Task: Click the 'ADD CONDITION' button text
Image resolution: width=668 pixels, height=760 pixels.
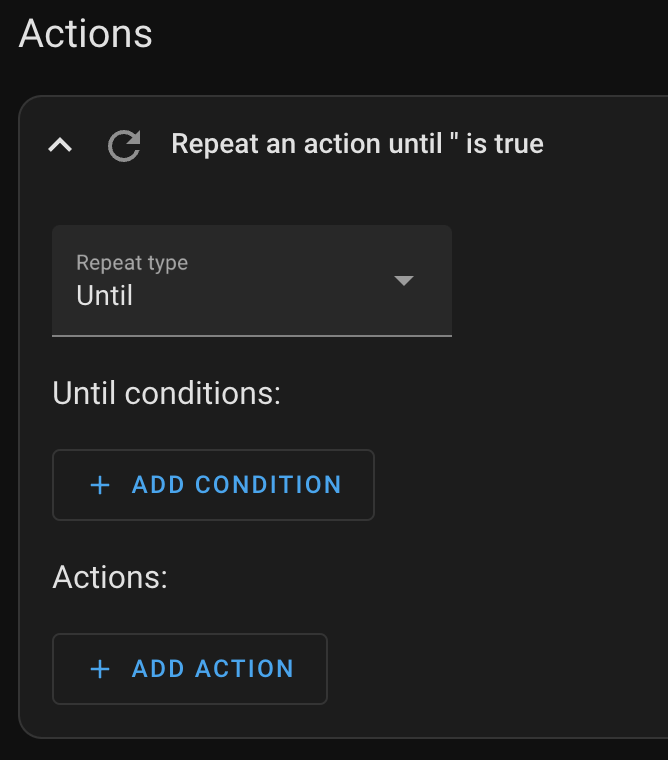Action: [237, 485]
